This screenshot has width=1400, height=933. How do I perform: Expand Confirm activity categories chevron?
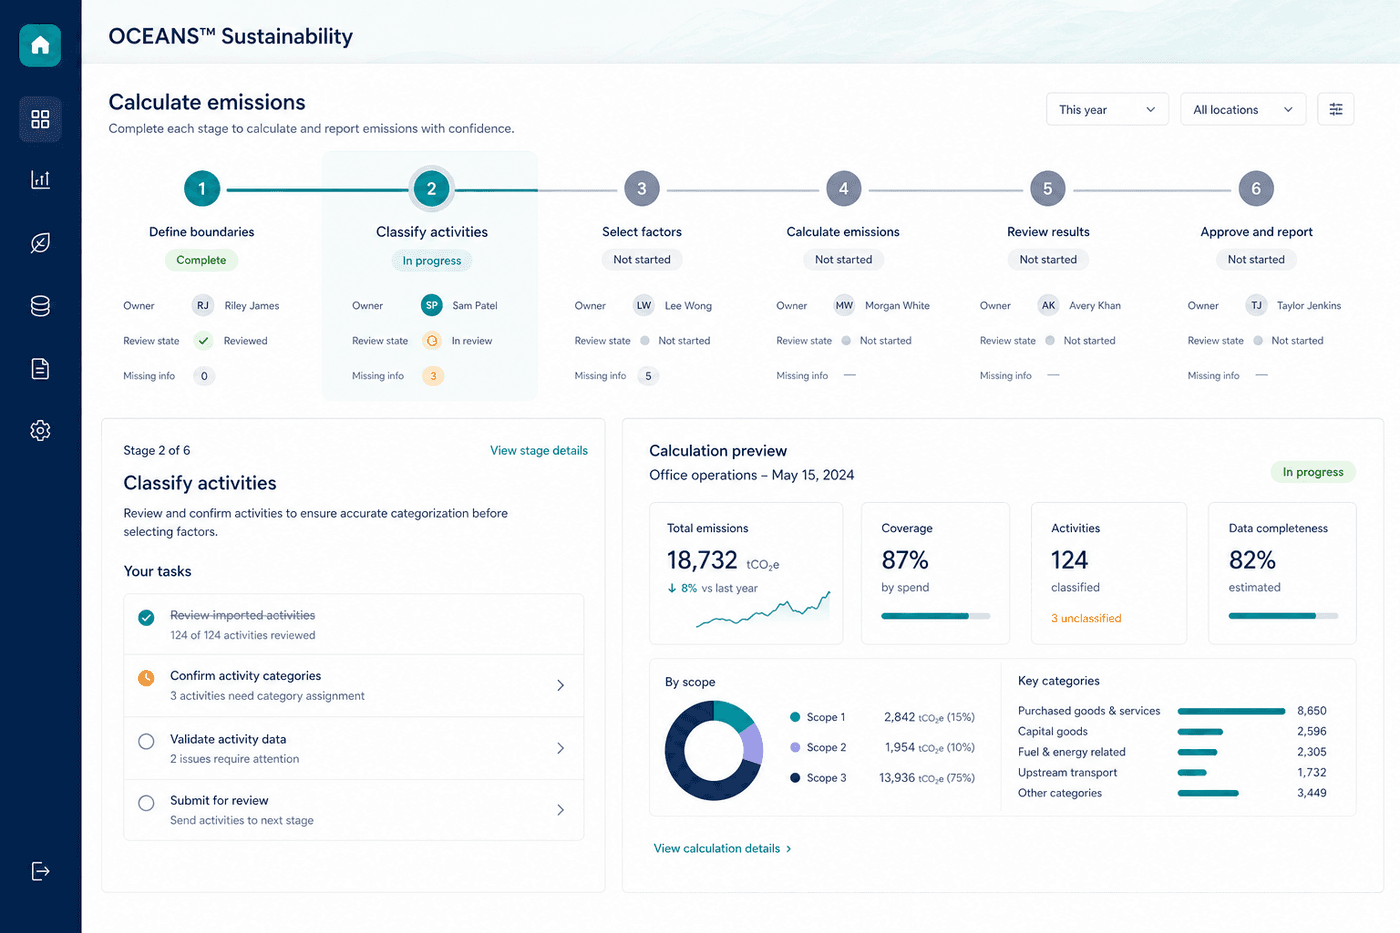coord(560,685)
